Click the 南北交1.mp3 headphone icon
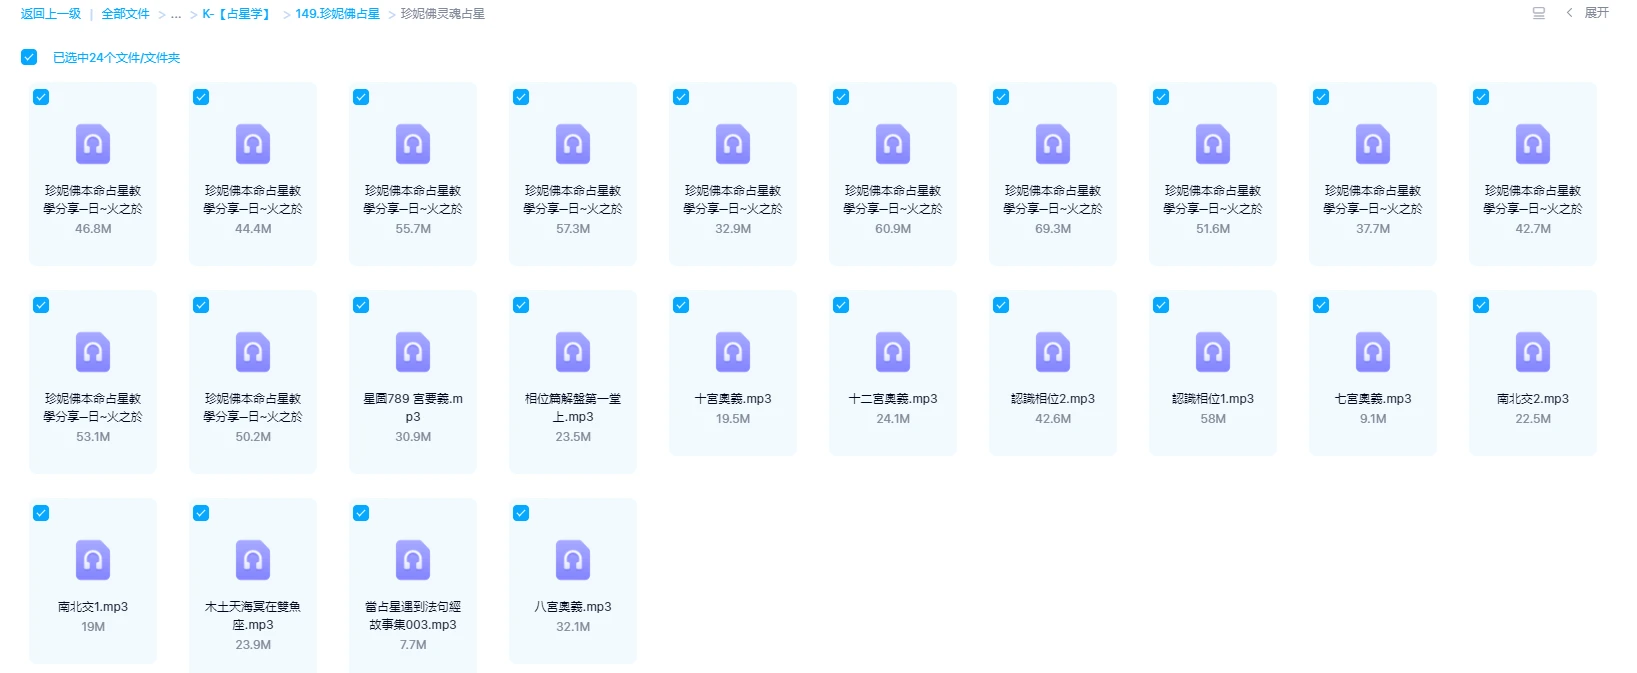This screenshot has height=673, width=1637. click(x=93, y=560)
